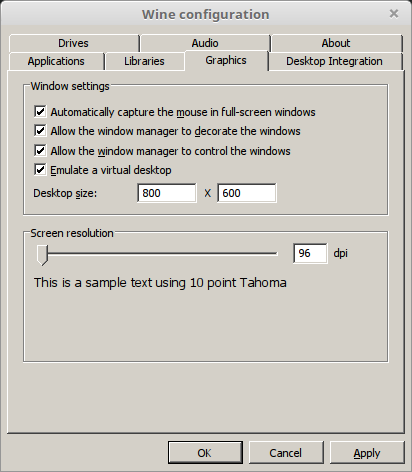Focus the dpi input field showing 96
Image resolution: width=412 pixels, height=472 pixels.
click(x=310, y=253)
